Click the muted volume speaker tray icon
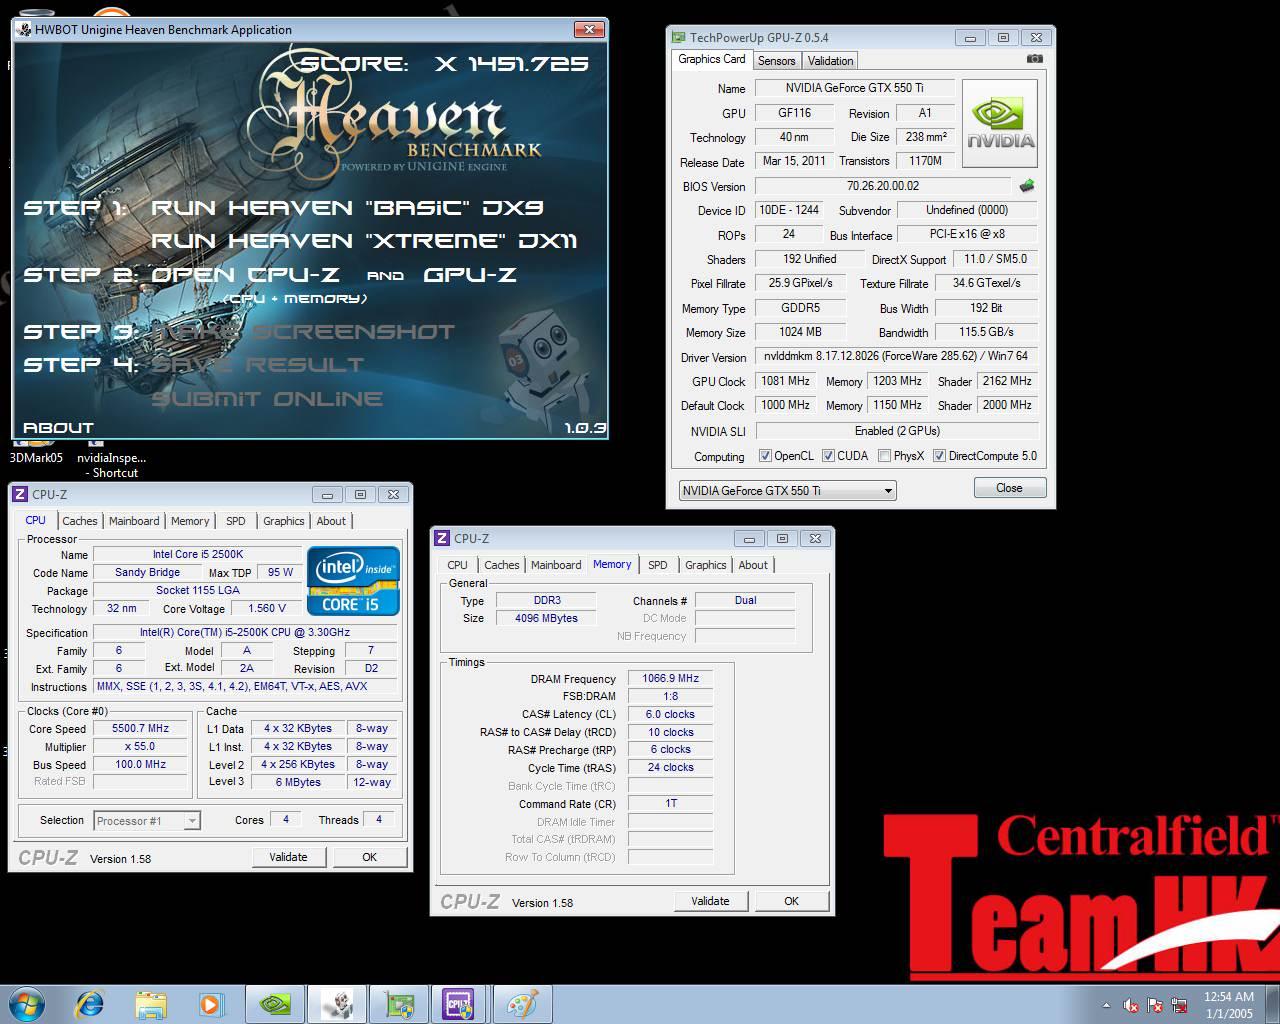 tap(1131, 1005)
